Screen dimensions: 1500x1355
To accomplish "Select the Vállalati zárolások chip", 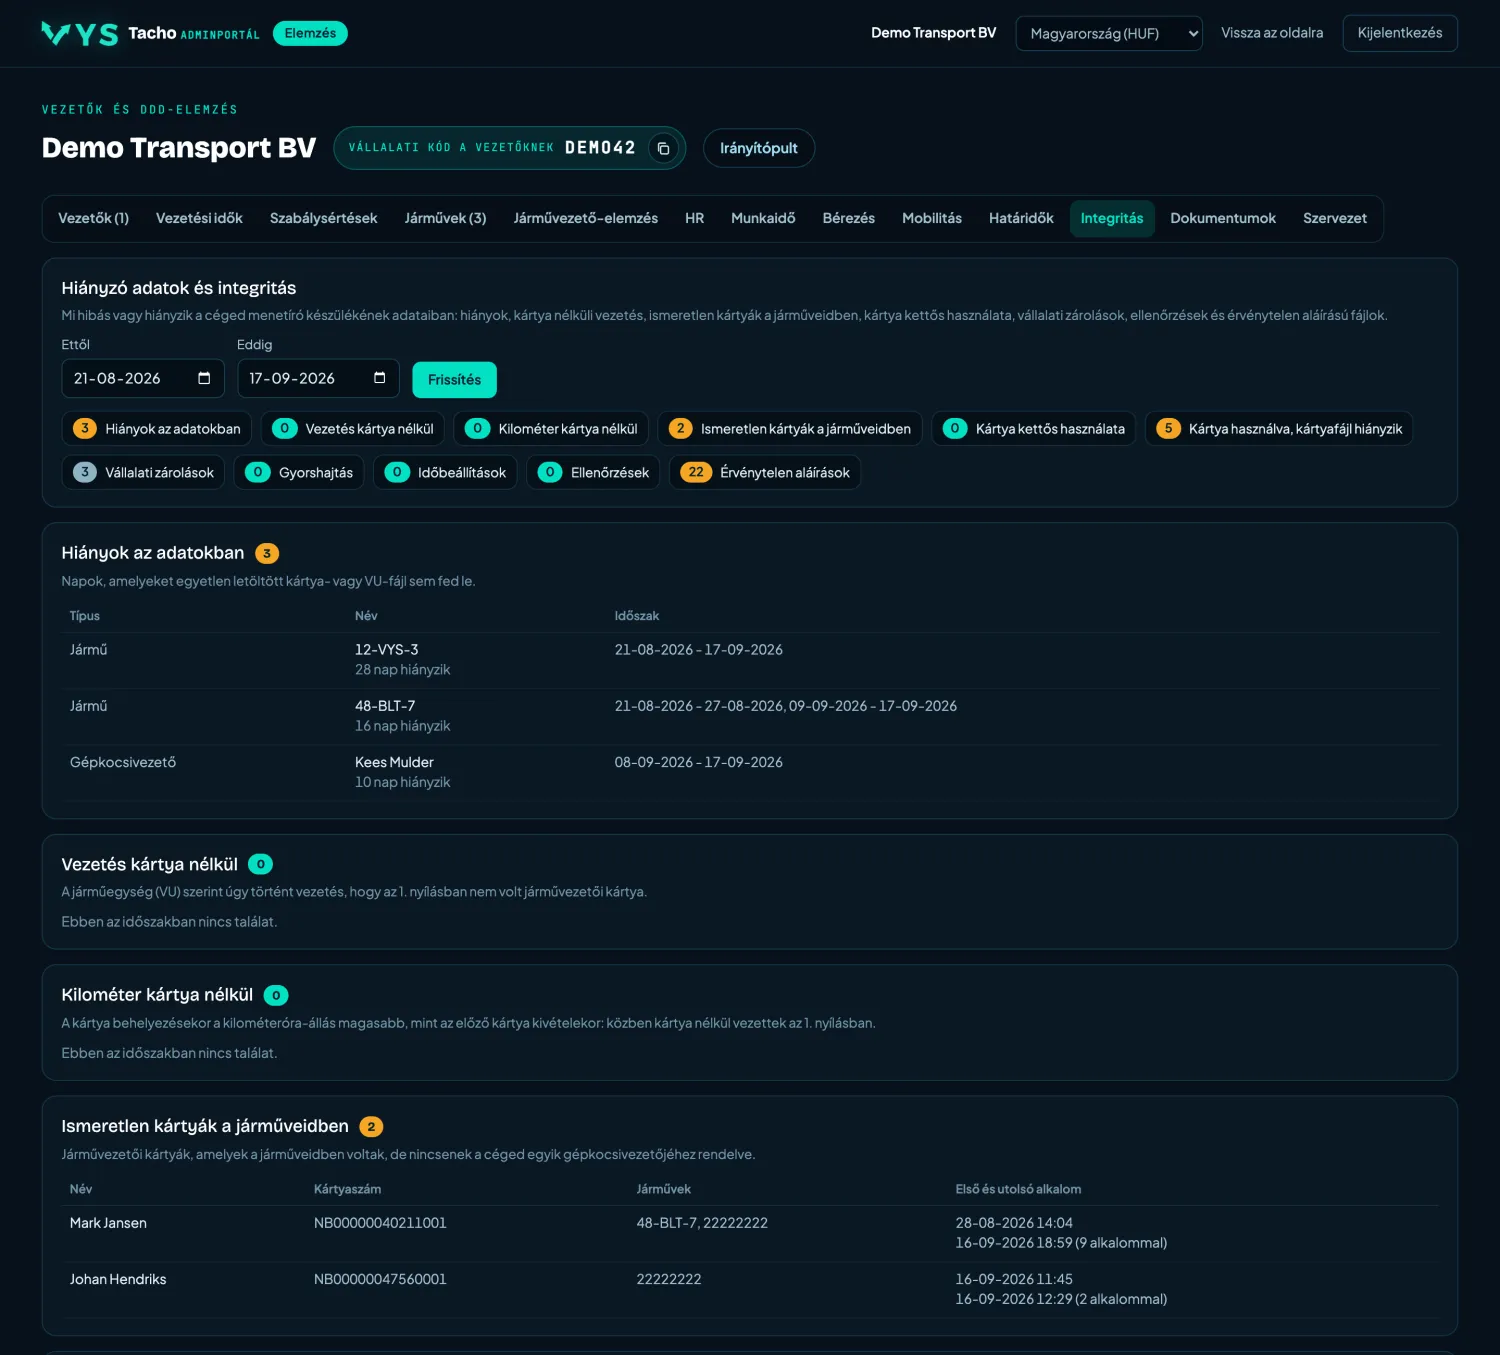I will pos(143,473).
